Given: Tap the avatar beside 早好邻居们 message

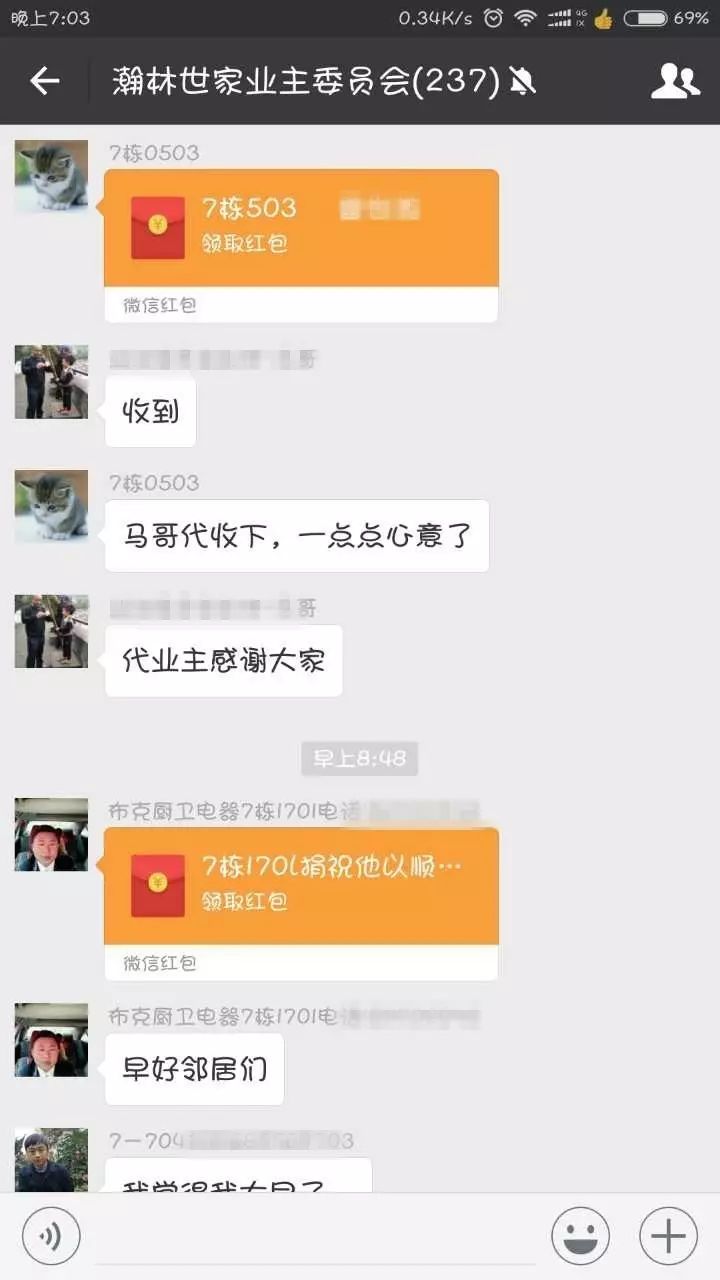Looking at the screenshot, I should click(x=51, y=1040).
